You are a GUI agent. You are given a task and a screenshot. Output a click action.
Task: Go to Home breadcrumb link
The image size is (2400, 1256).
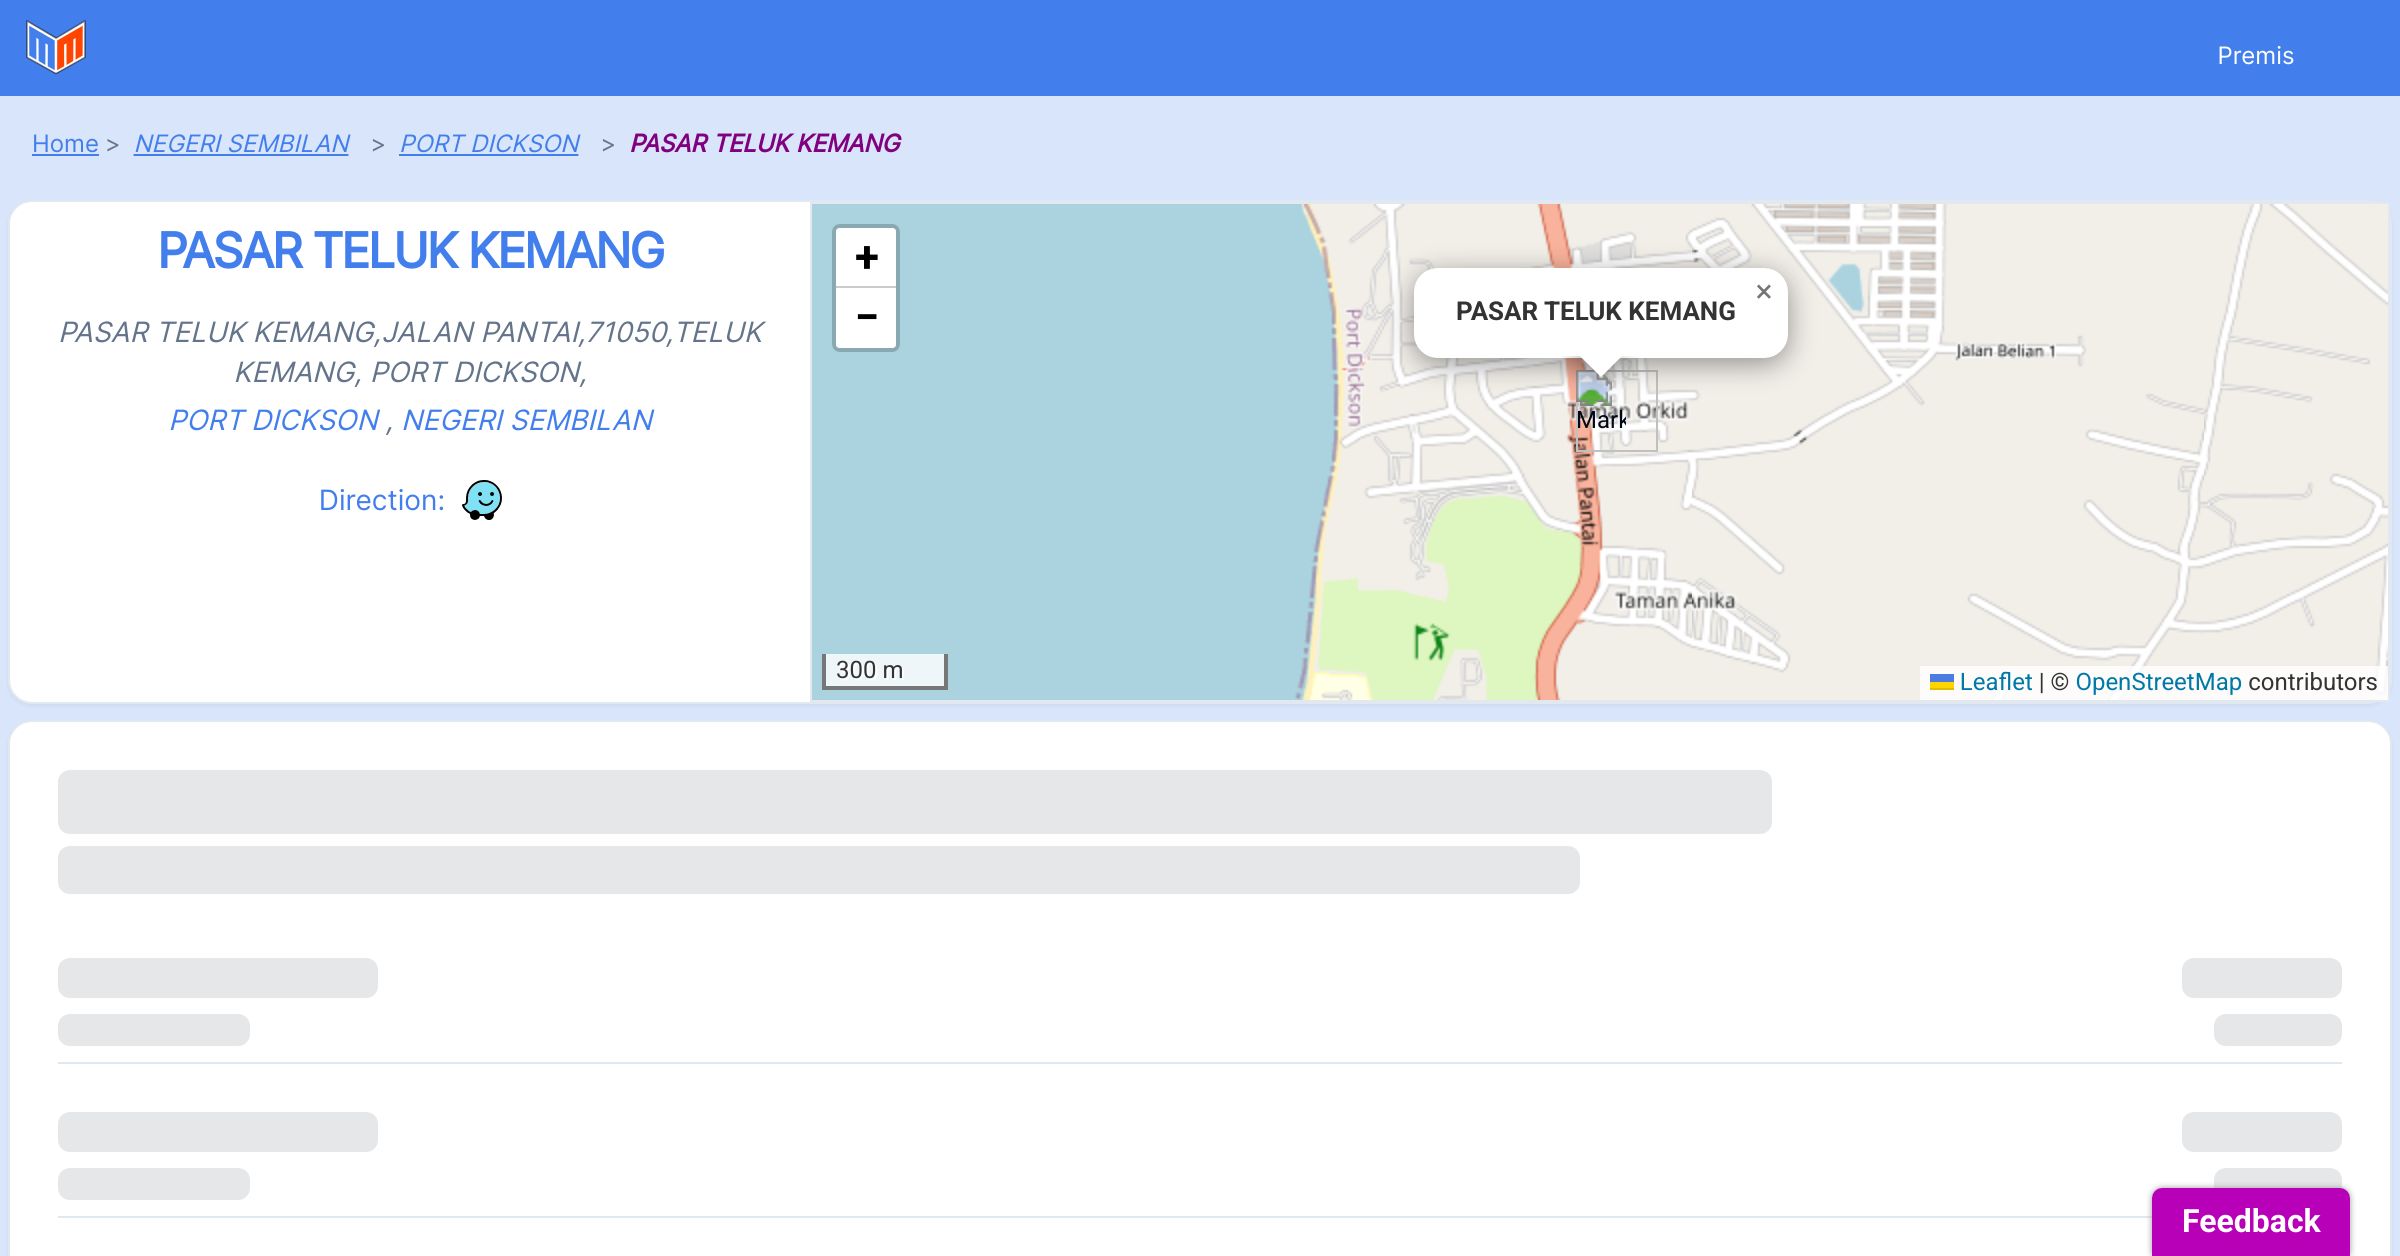[x=65, y=144]
